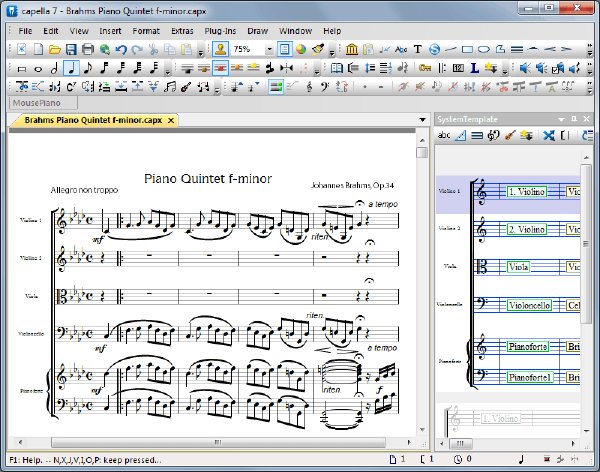Insert a text object with T icon

[x=417, y=49]
